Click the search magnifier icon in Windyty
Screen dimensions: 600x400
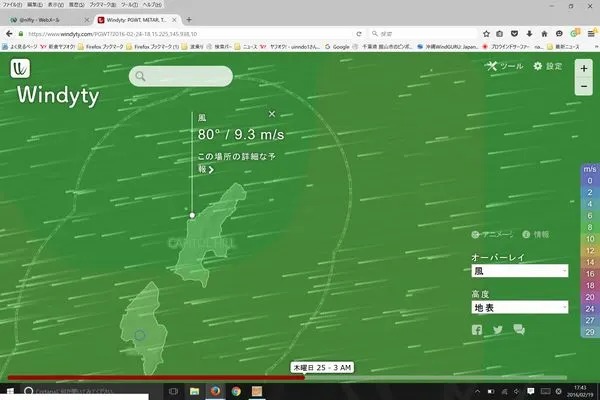point(140,76)
